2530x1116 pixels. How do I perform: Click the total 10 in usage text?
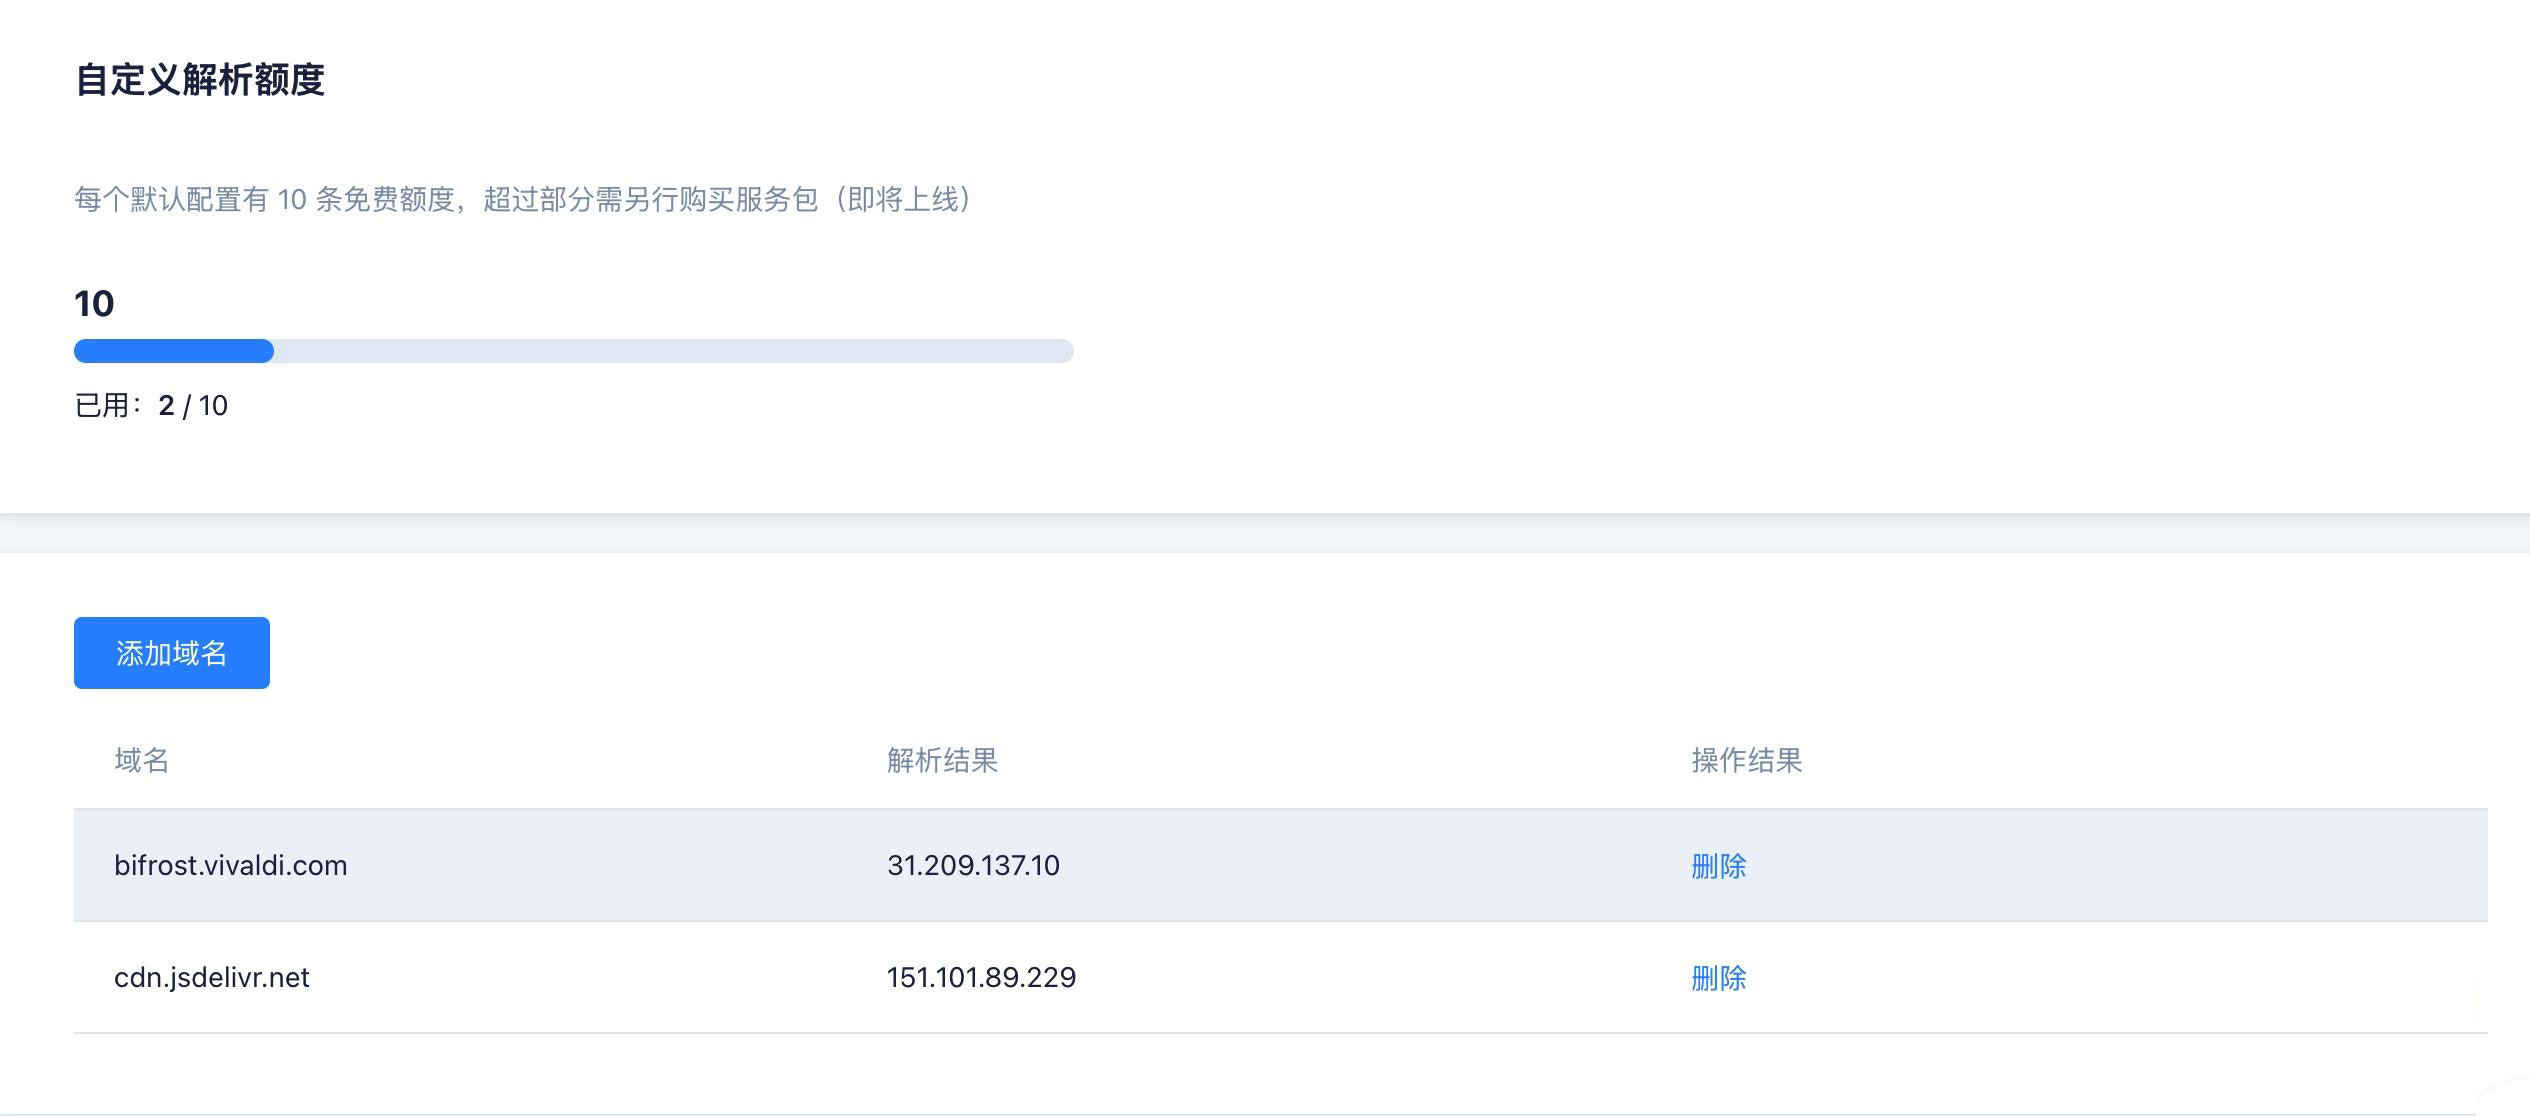[213, 406]
